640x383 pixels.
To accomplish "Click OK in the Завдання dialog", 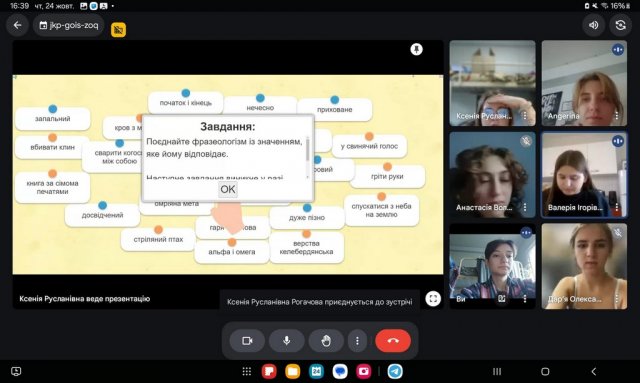I will [228, 189].
